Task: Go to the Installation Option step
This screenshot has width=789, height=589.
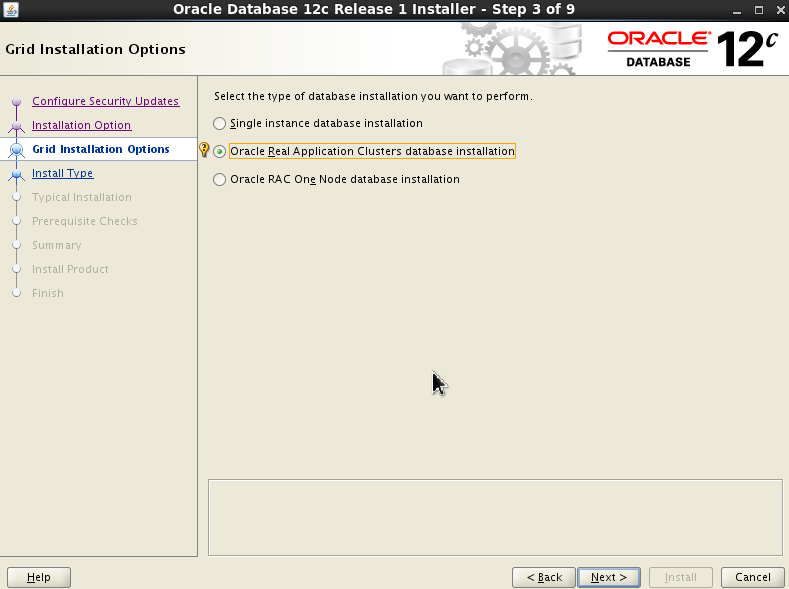Action: [82, 125]
